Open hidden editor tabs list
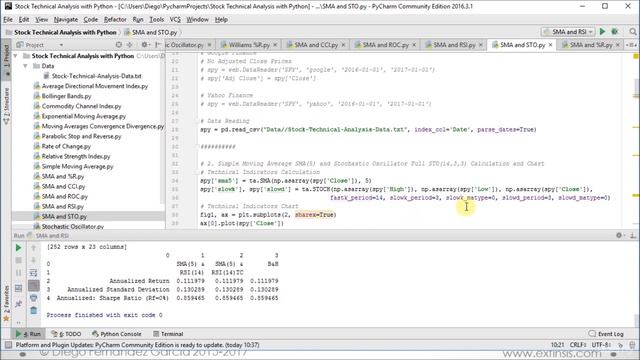This screenshot has width=640, height=360. [x=631, y=45]
